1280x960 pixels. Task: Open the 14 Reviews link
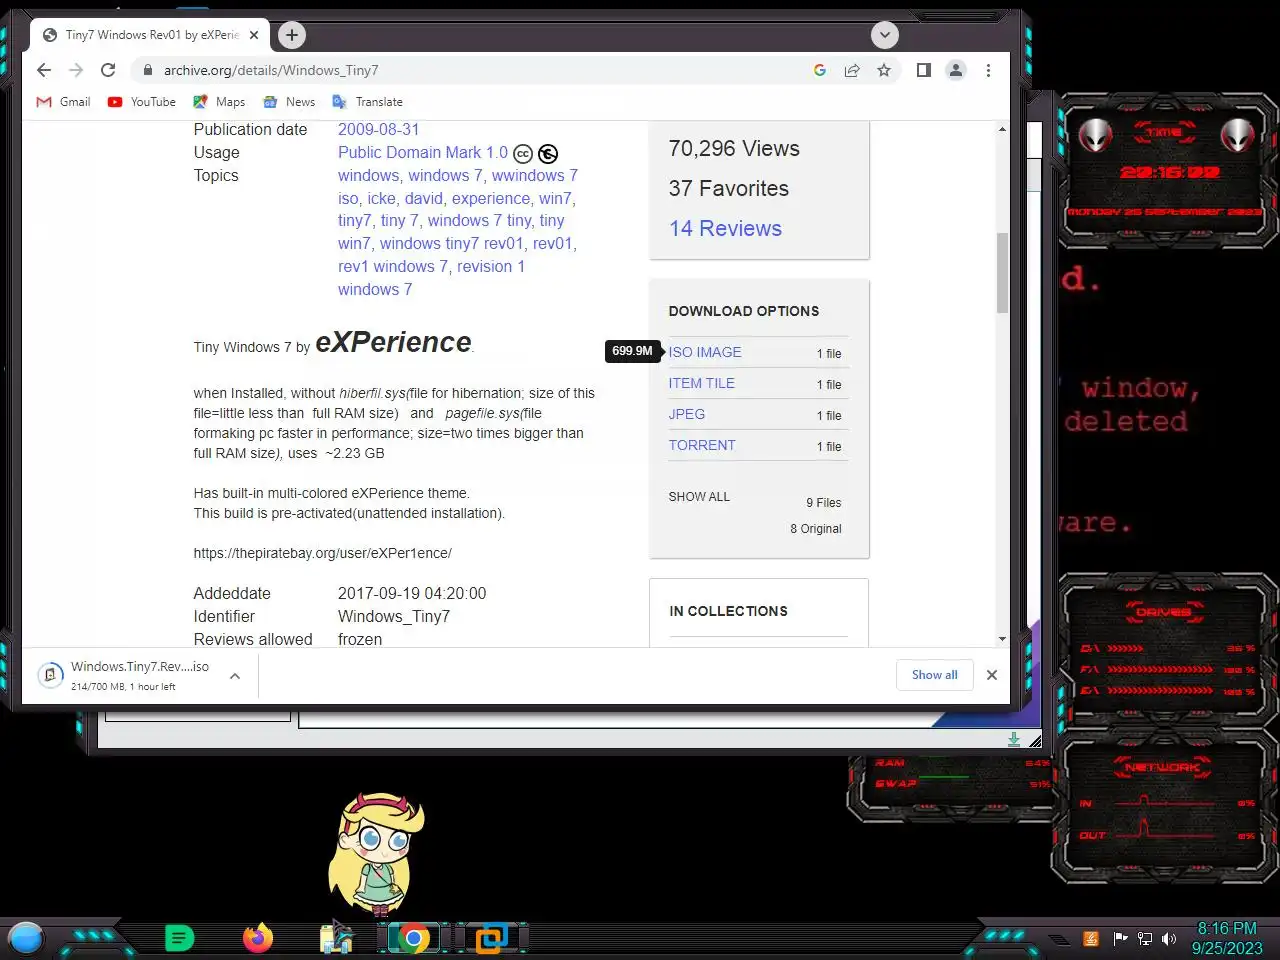coord(725,228)
